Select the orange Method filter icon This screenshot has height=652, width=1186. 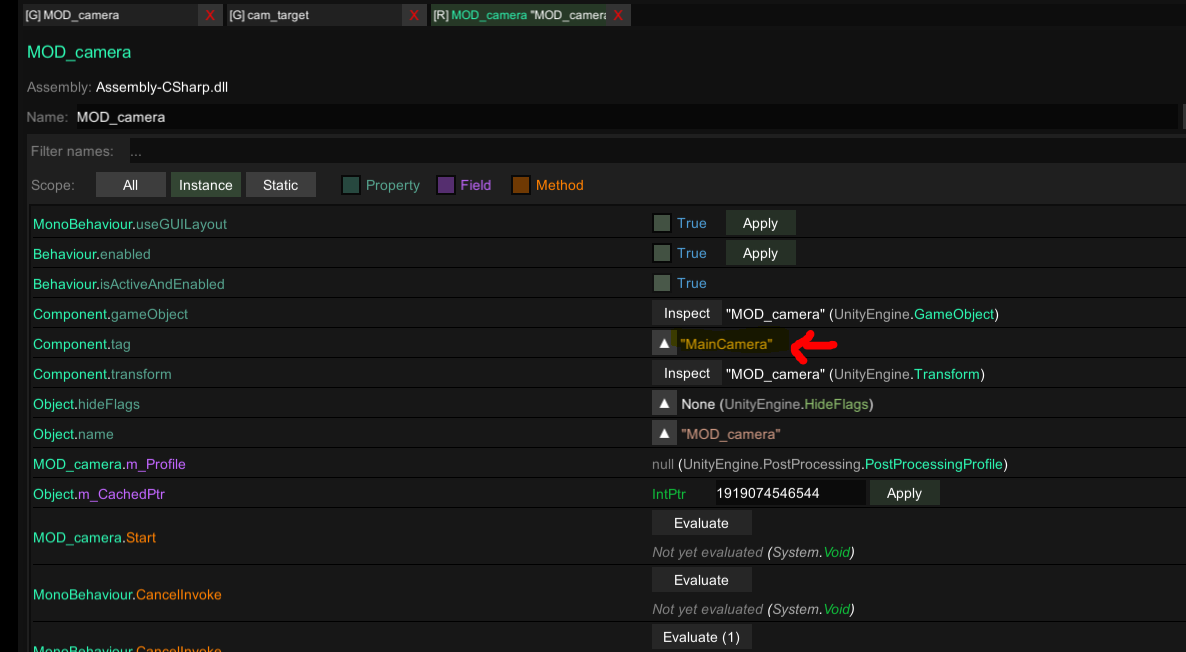(520, 185)
